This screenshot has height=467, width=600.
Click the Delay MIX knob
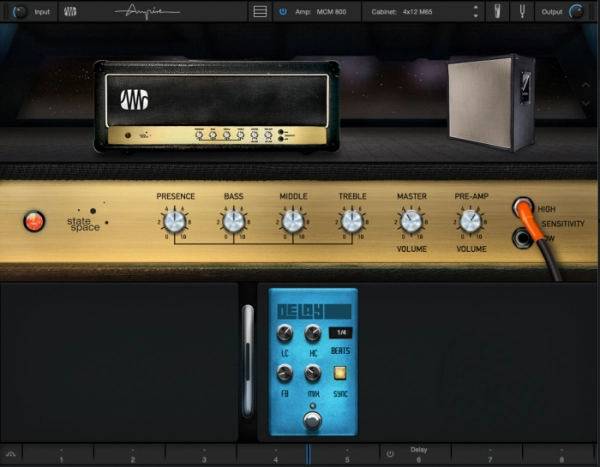tap(313, 373)
